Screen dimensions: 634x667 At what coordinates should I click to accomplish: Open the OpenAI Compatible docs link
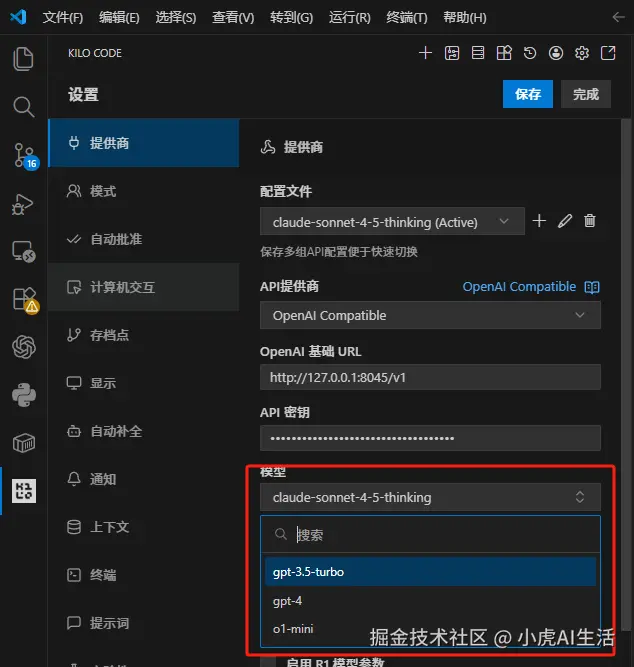[519, 287]
